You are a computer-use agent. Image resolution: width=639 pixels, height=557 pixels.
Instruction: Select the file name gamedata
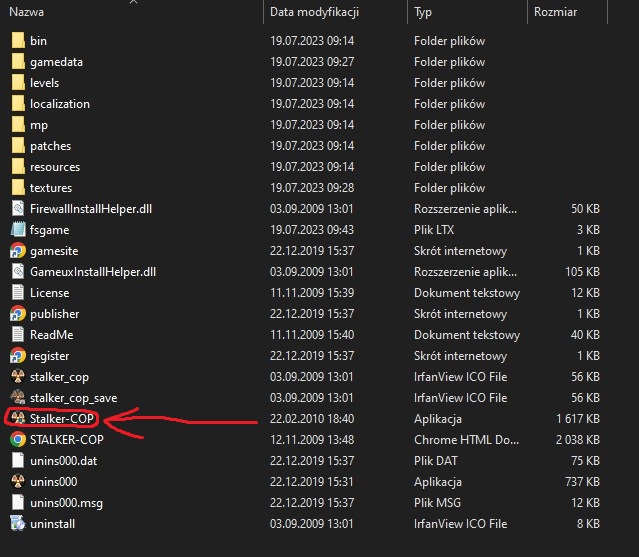point(56,62)
